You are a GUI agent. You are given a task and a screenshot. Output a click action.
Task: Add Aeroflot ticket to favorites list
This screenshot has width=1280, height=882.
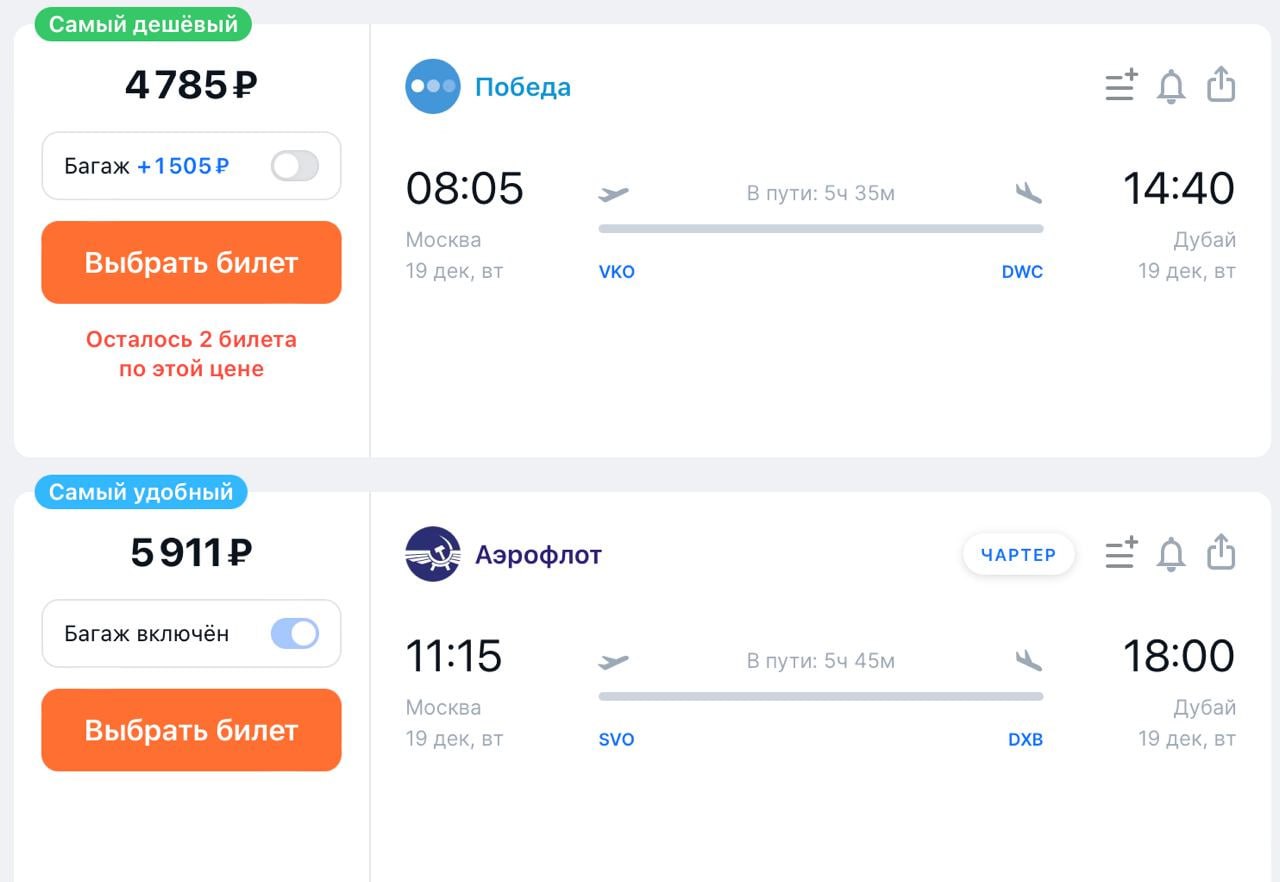1121,553
